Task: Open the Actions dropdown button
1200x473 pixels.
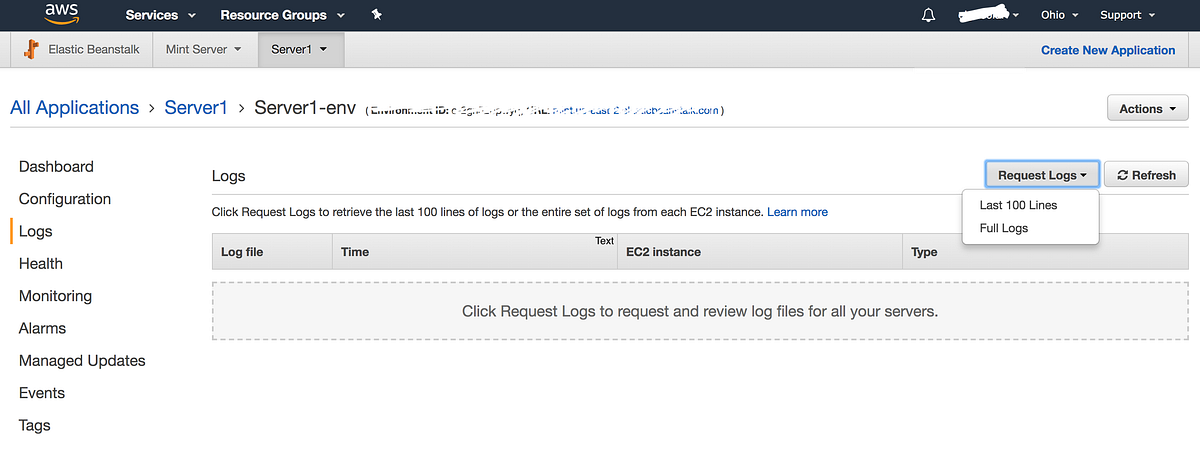Action: (x=1147, y=109)
